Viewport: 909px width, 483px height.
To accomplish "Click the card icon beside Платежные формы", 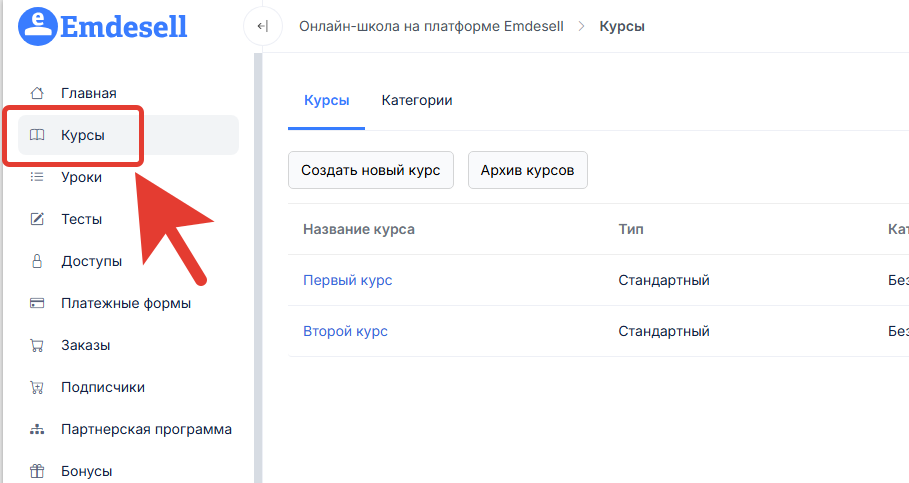I will click(37, 303).
